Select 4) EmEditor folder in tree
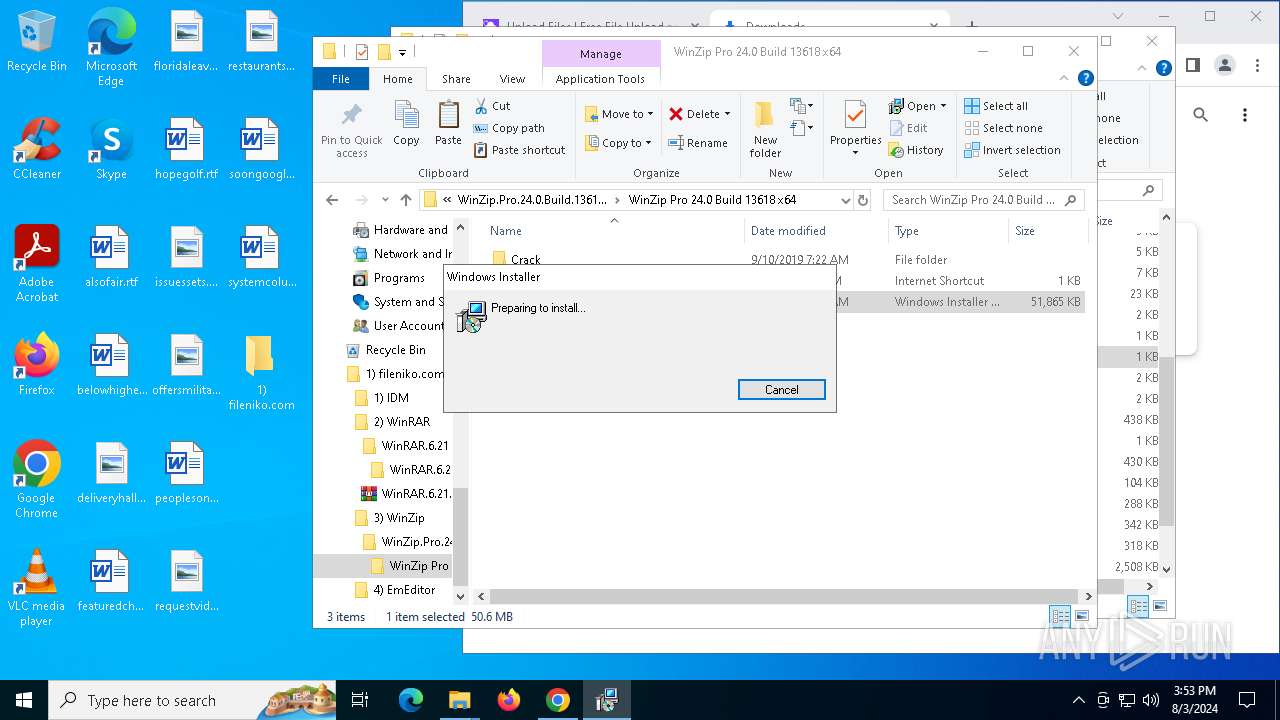The image size is (1280, 720). (406, 590)
